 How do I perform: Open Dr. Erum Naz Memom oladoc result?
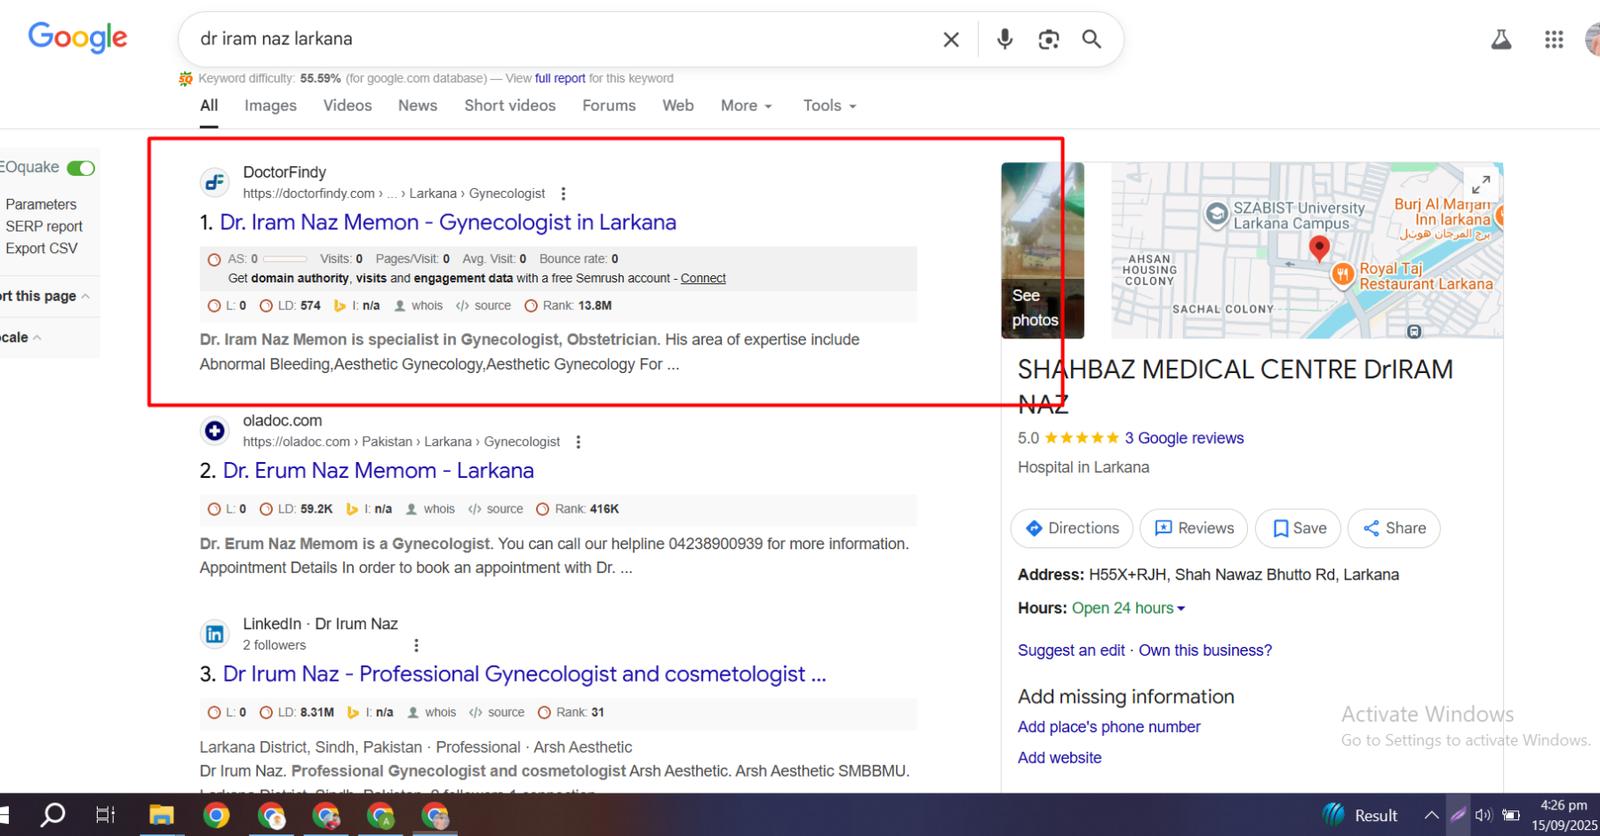(378, 471)
